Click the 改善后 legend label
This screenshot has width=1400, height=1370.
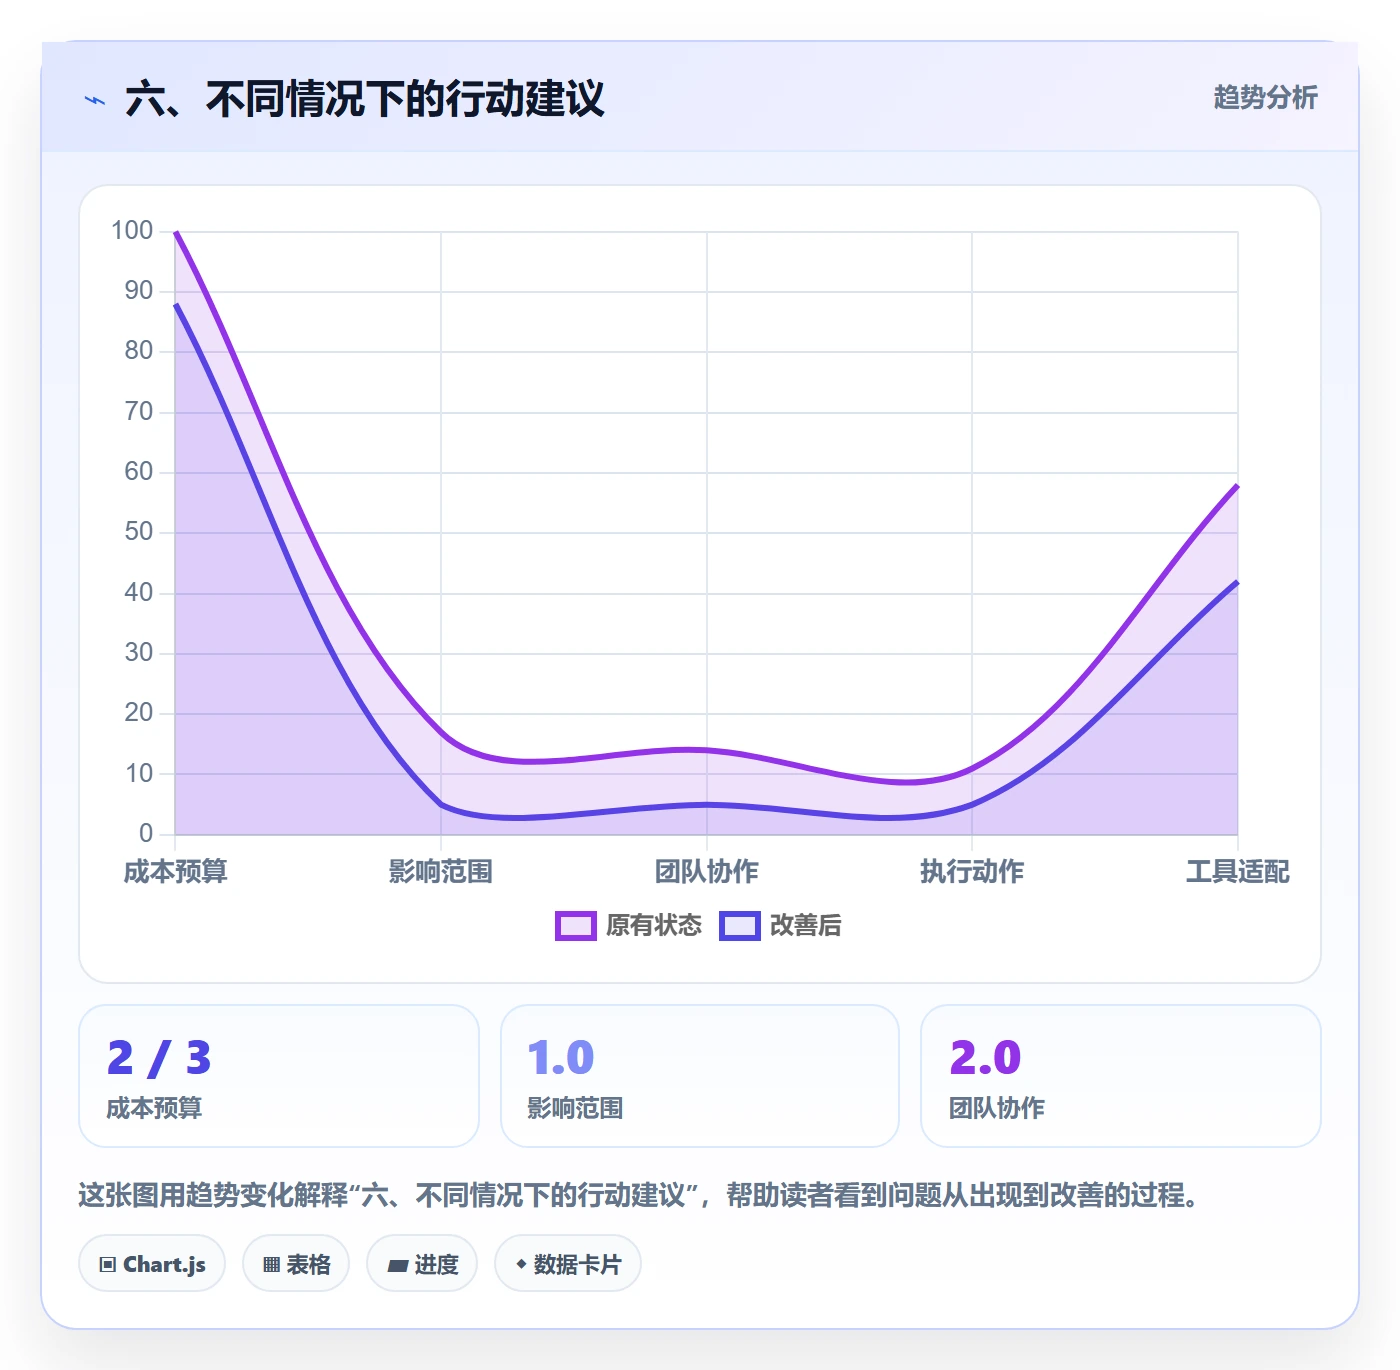[805, 926]
